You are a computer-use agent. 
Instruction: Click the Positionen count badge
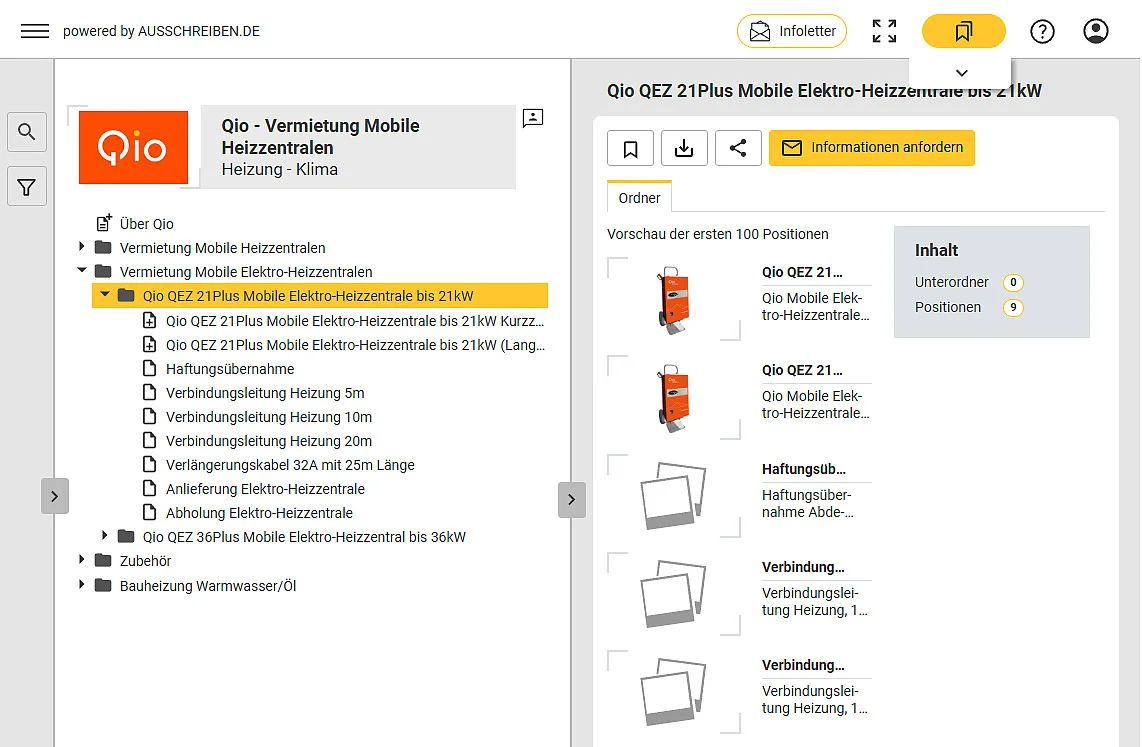(1012, 307)
